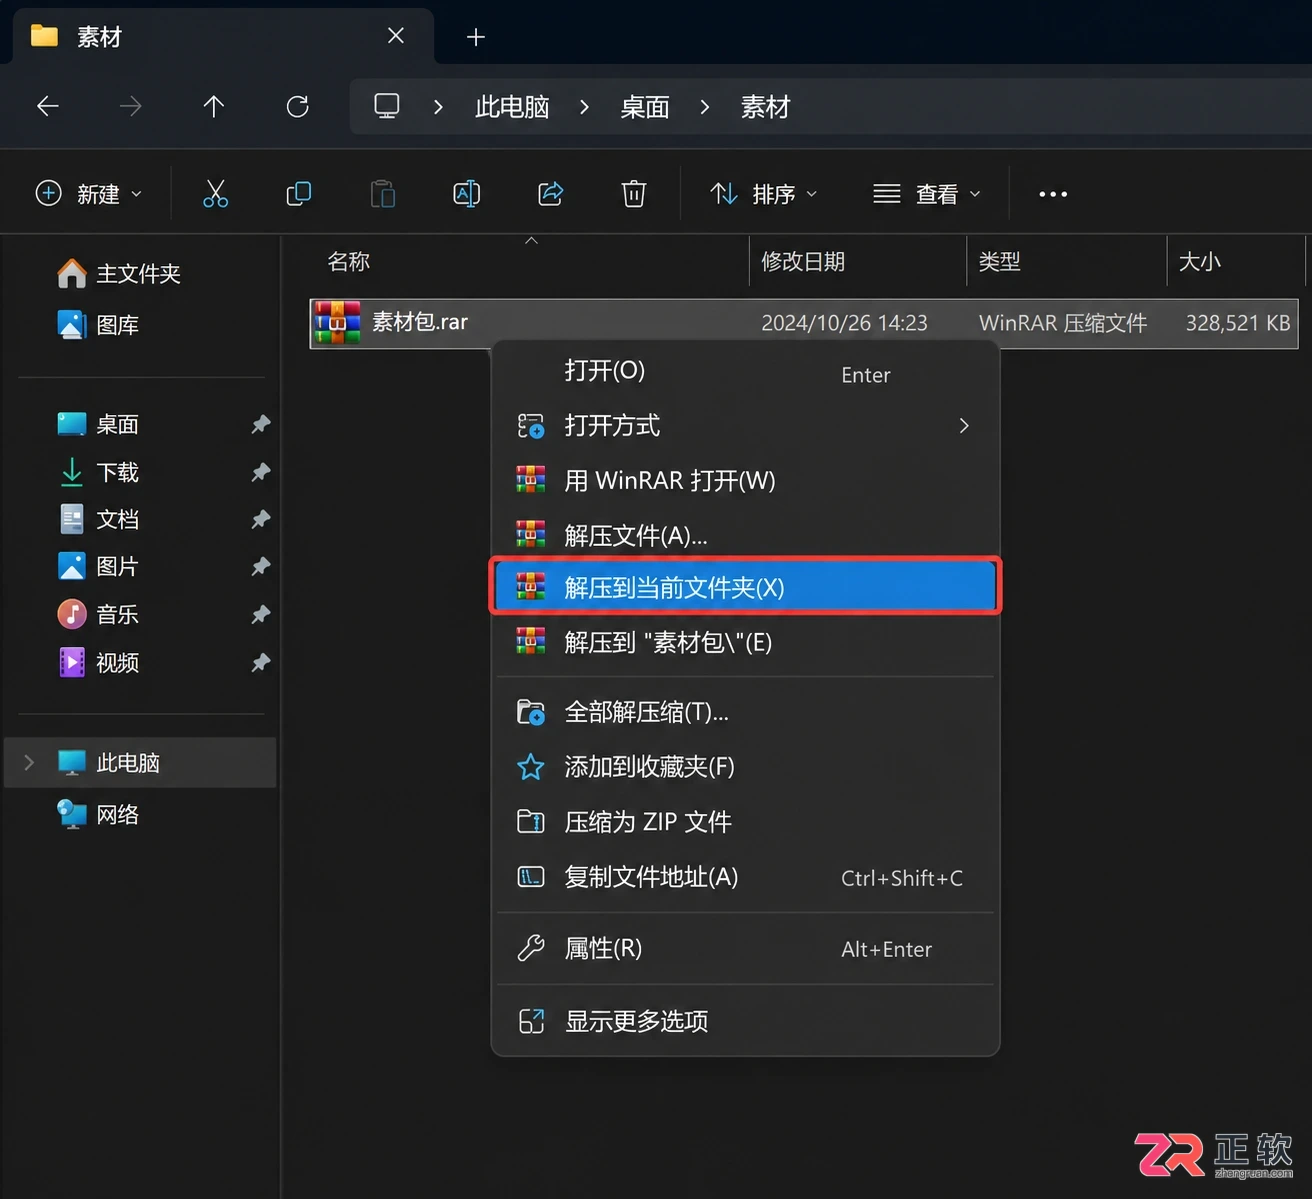This screenshot has height=1199, width=1312.
Task: Select the 素材包.rar file icon
Action: (337, 322)
